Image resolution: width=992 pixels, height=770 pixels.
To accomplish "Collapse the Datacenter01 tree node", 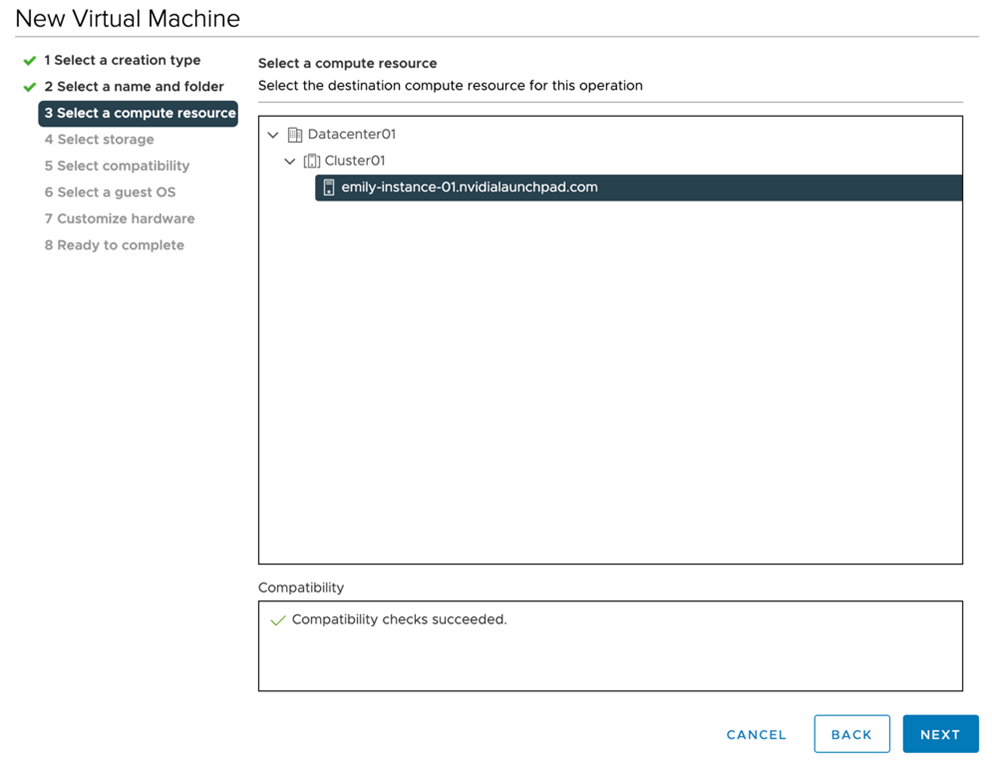I will 273,135.
